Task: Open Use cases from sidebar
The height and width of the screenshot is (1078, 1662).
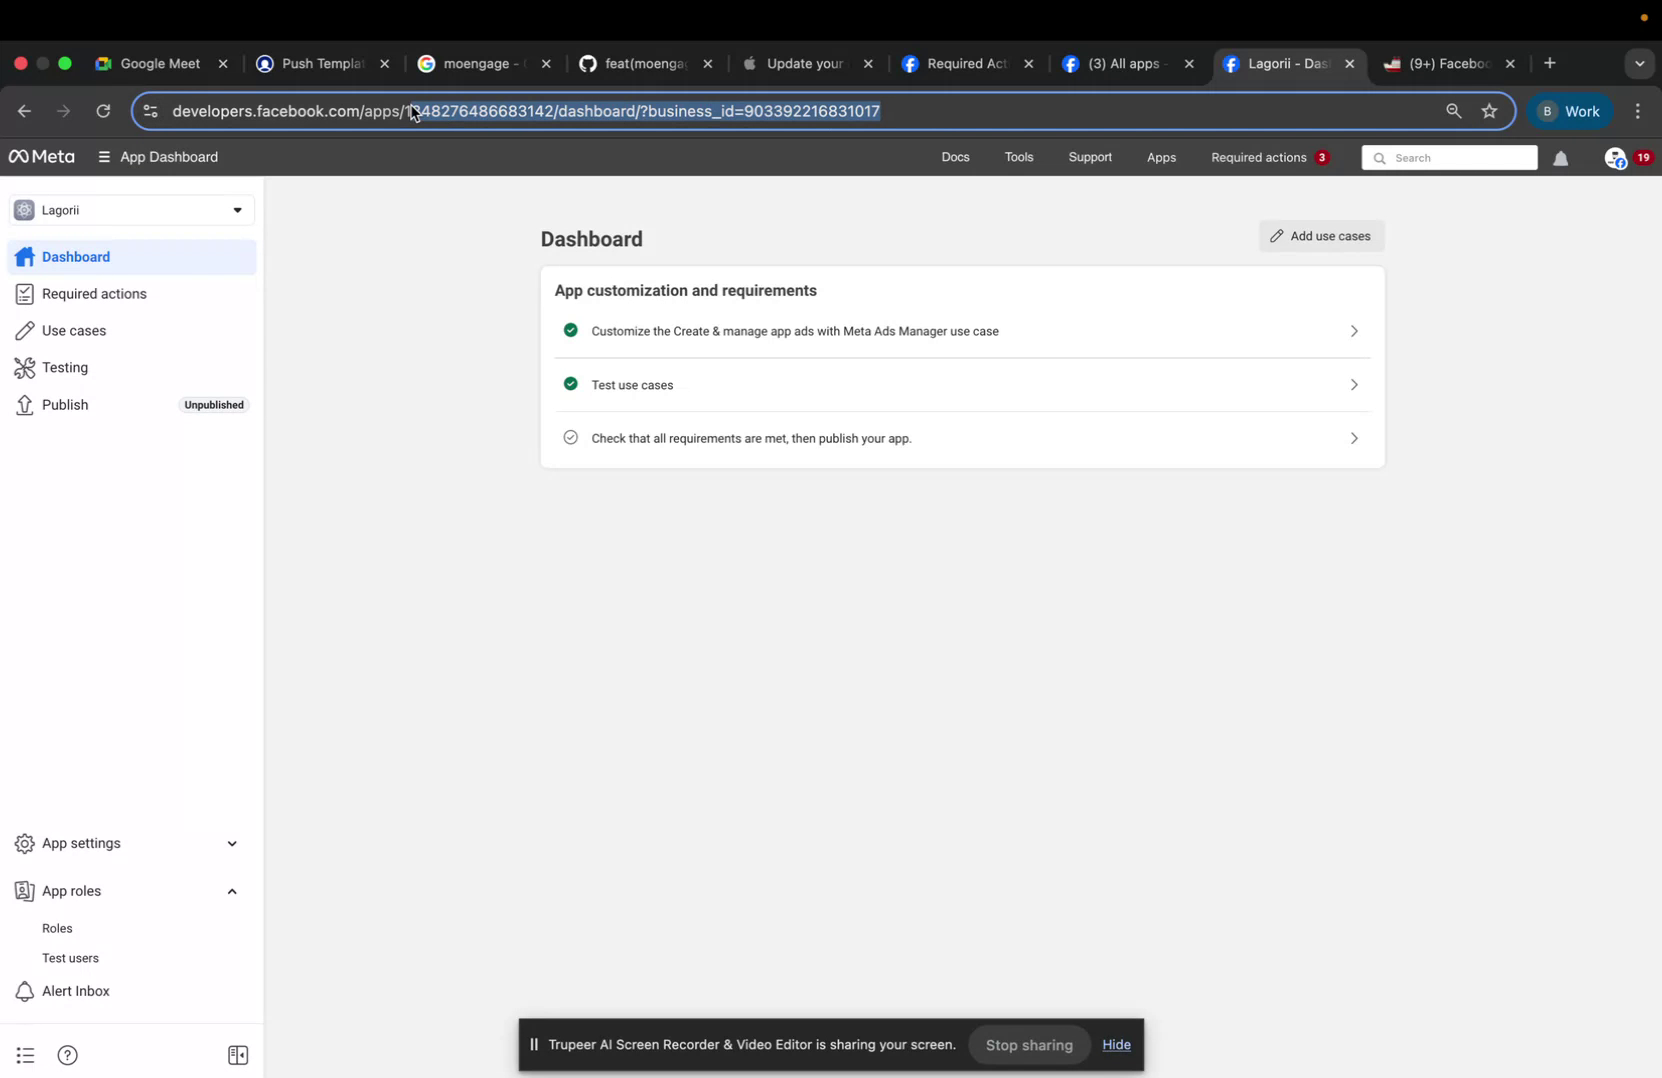Action: point(73,330)
